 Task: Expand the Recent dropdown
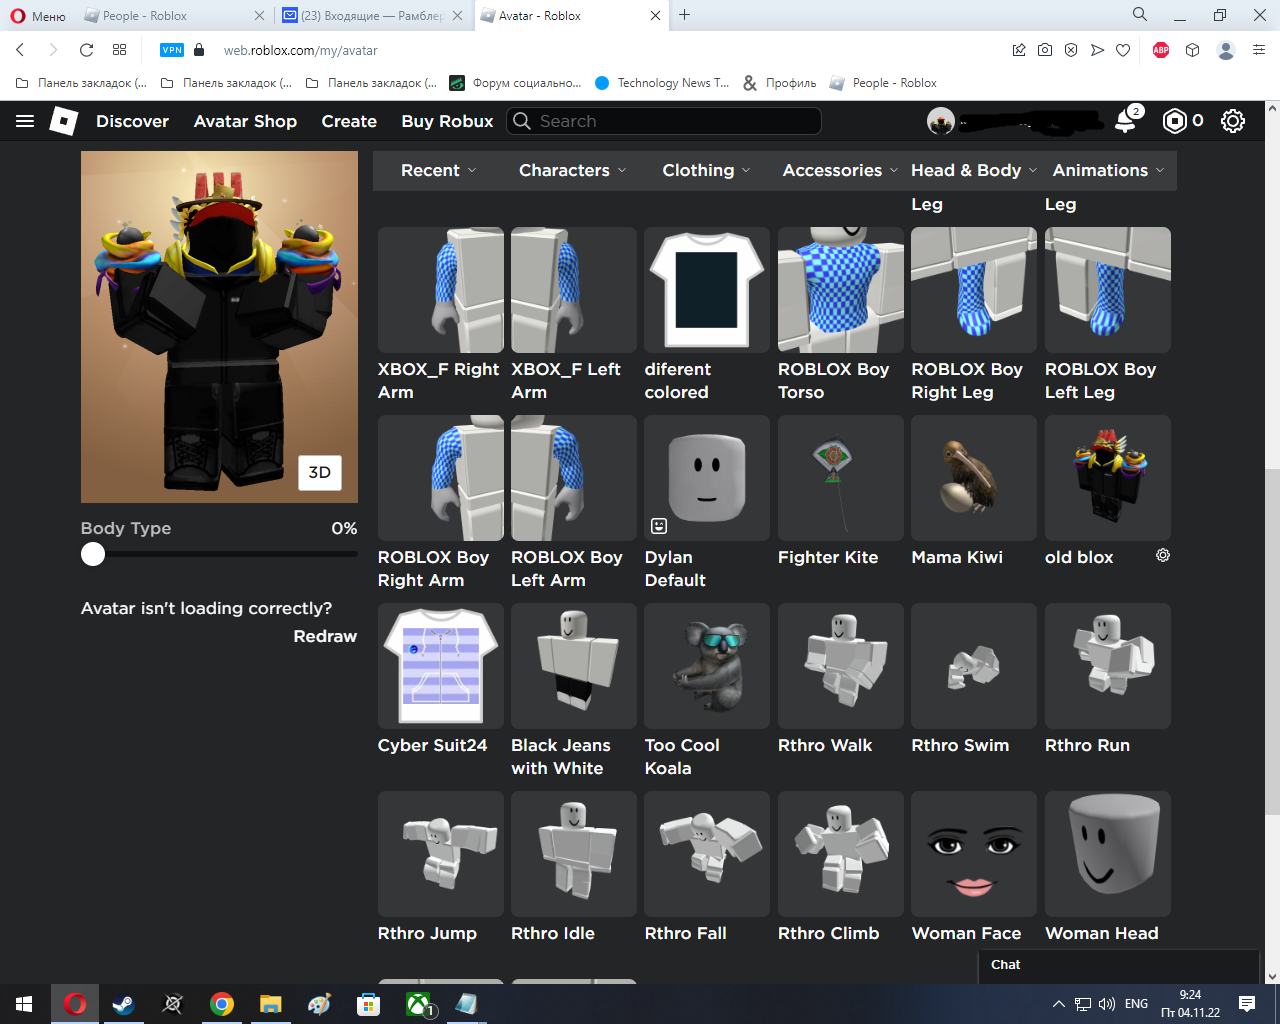pyautogui.click(x=439, y=170)
